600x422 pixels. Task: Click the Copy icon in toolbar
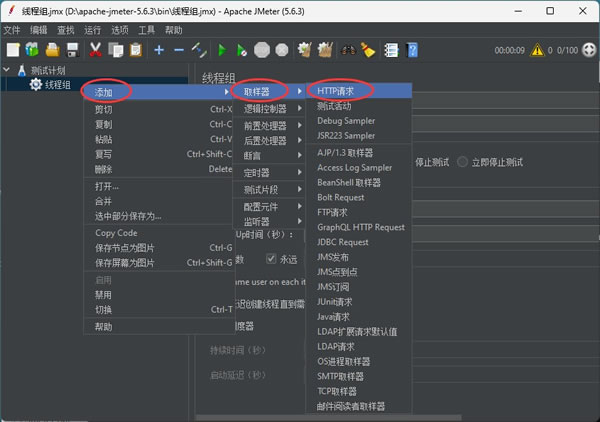[x=116, y=50]
